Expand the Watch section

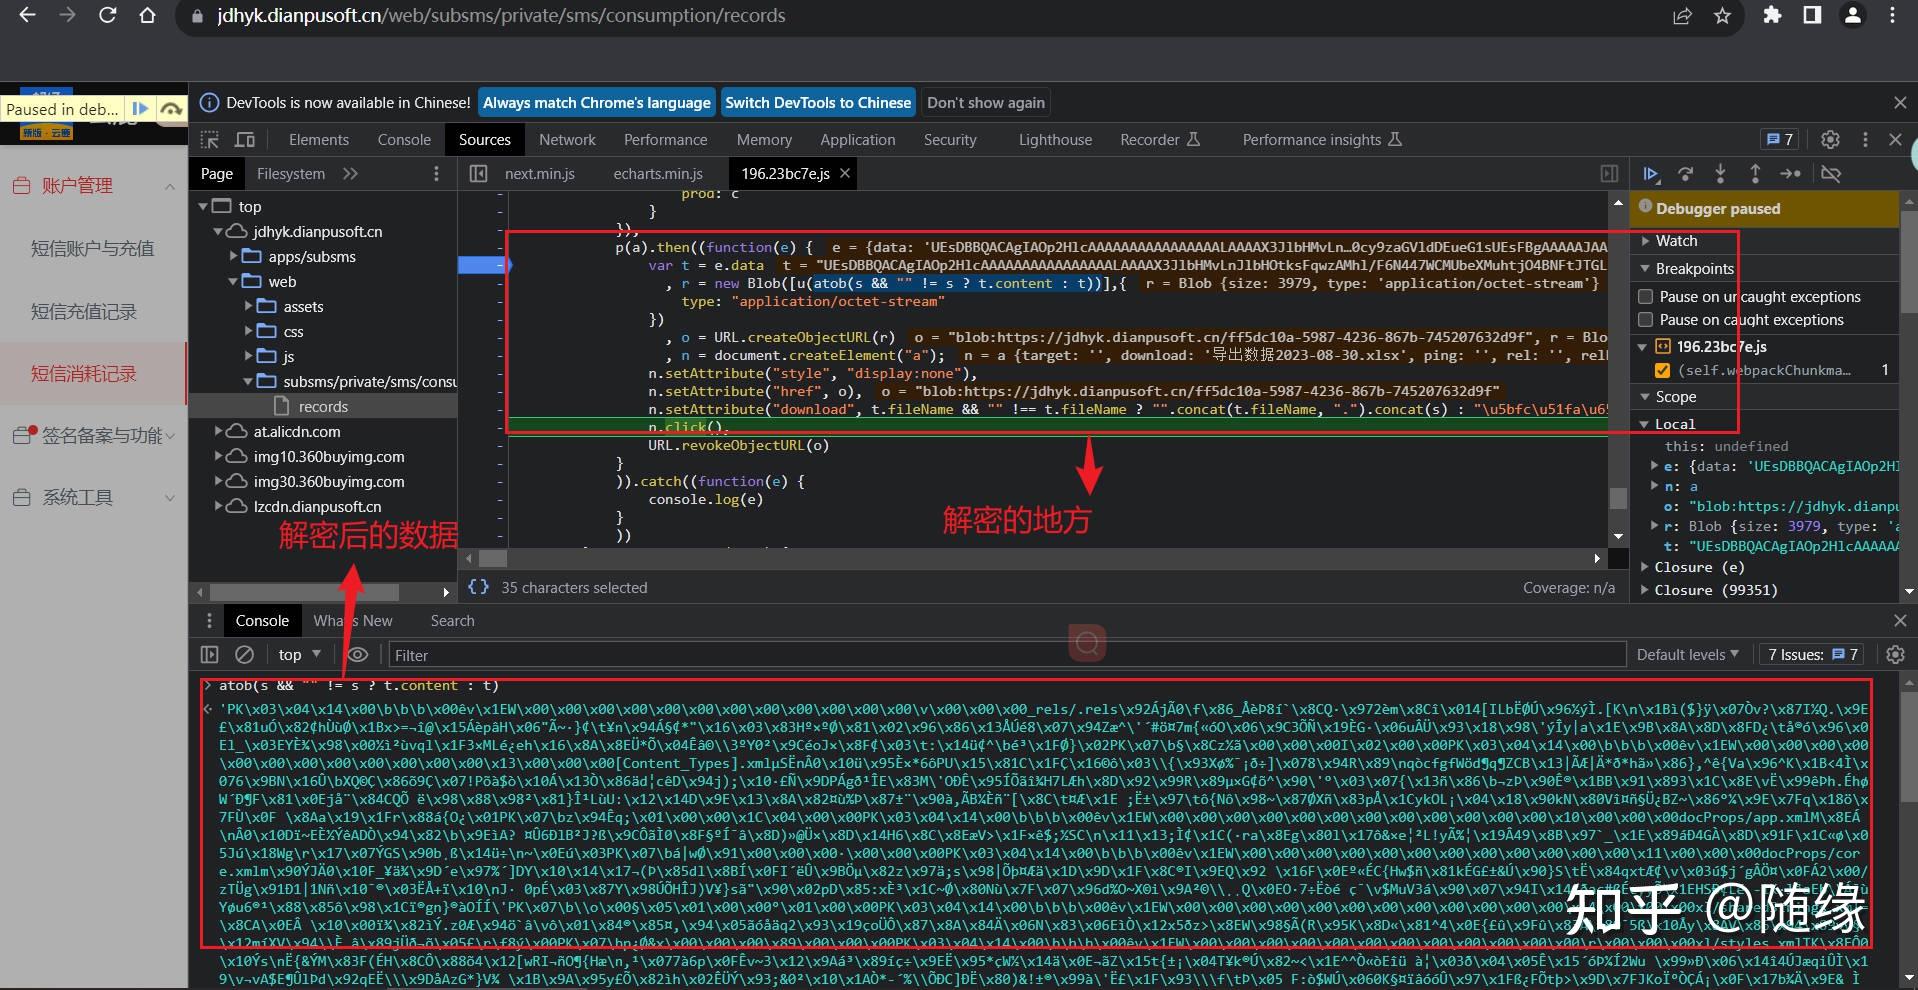[x=1676, y=241]
